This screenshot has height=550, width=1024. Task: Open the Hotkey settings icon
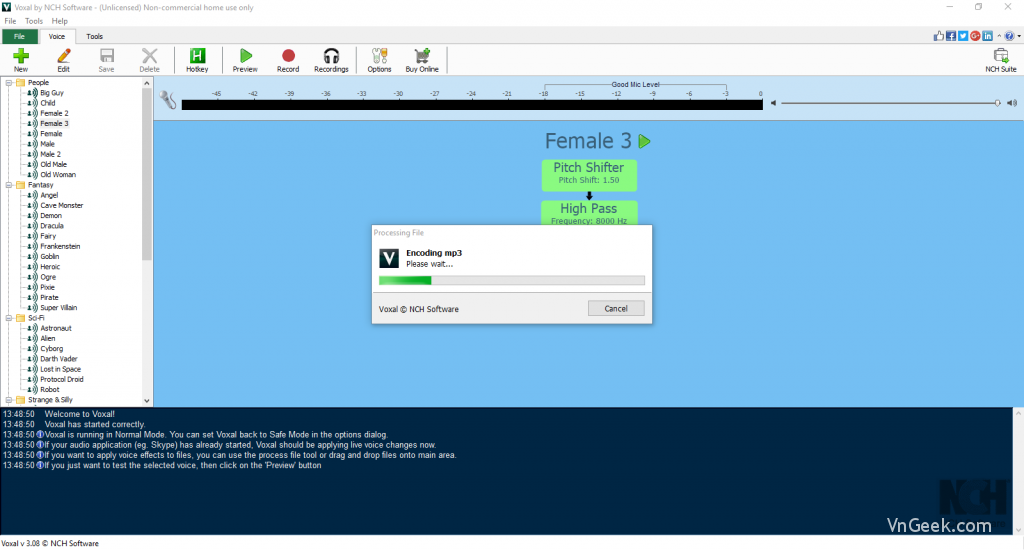point(197,56)
